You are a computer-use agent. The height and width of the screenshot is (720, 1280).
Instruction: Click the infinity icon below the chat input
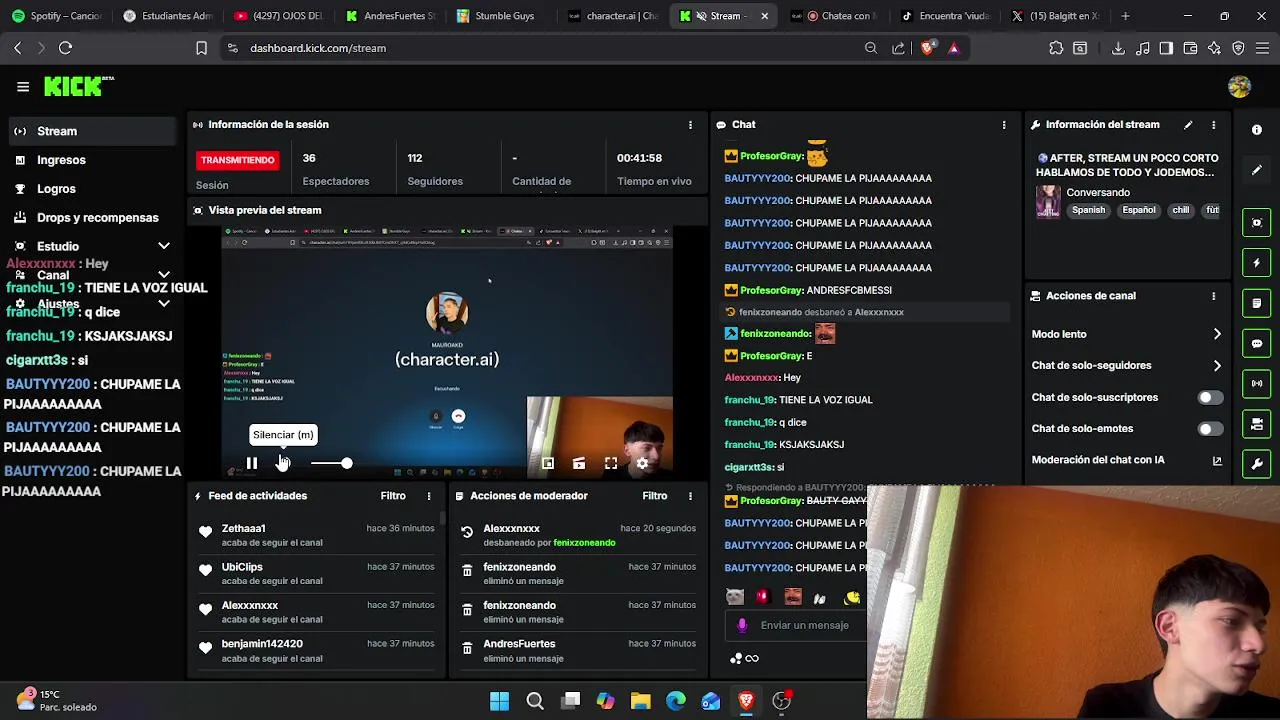tap(752, 658)
